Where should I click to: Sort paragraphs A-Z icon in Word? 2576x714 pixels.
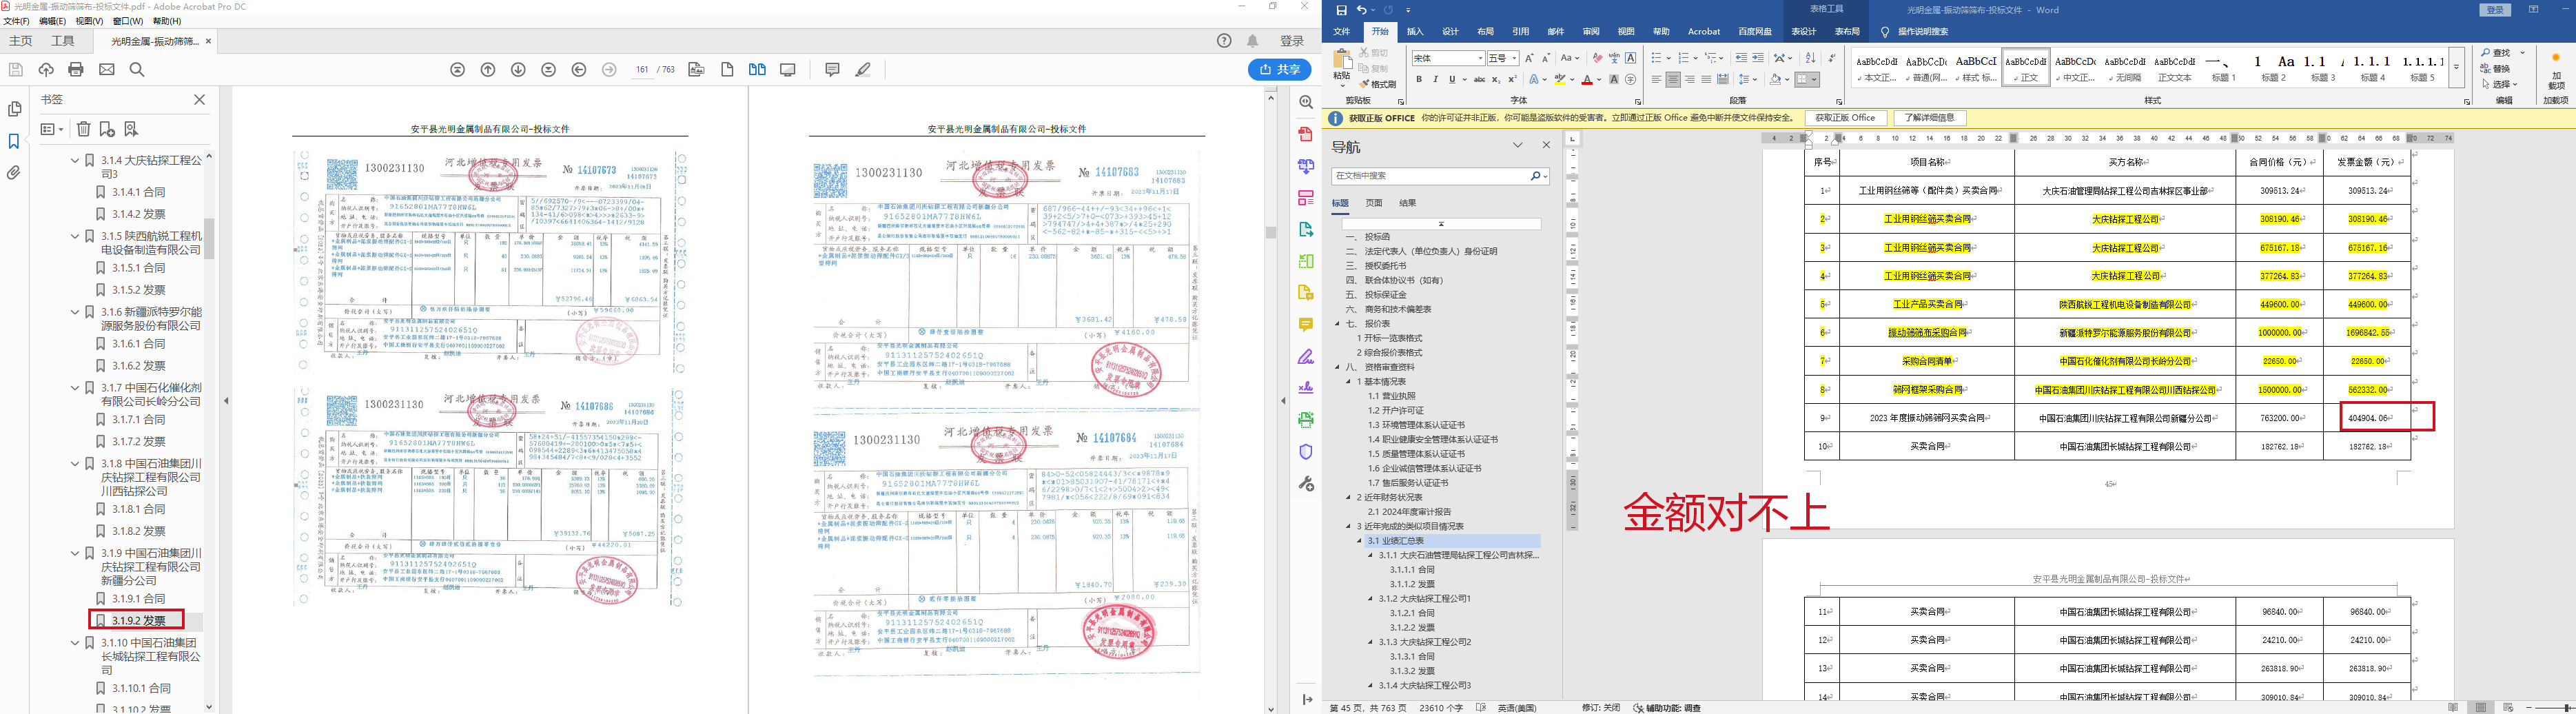(1810, 58)
